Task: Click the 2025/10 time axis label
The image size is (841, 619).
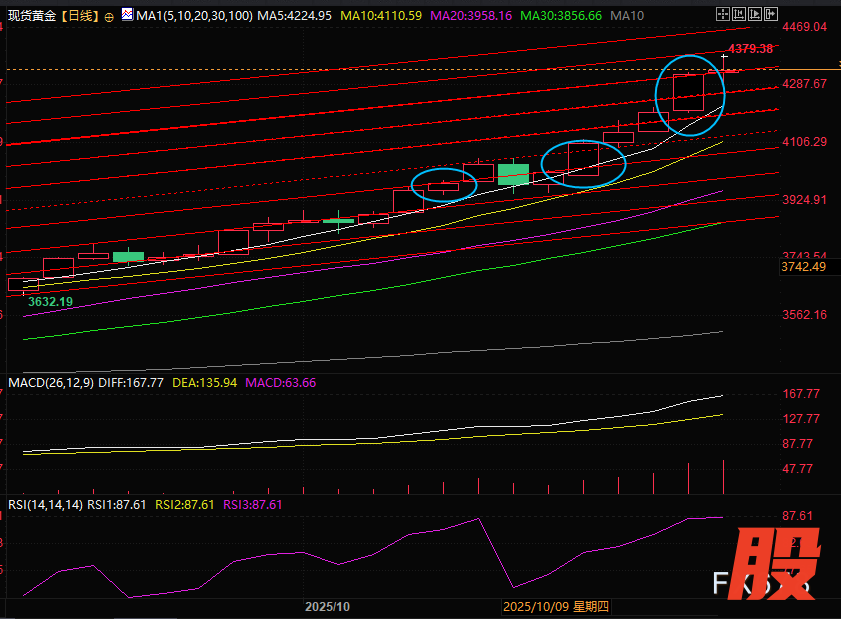Action: [x=326, y=607]
